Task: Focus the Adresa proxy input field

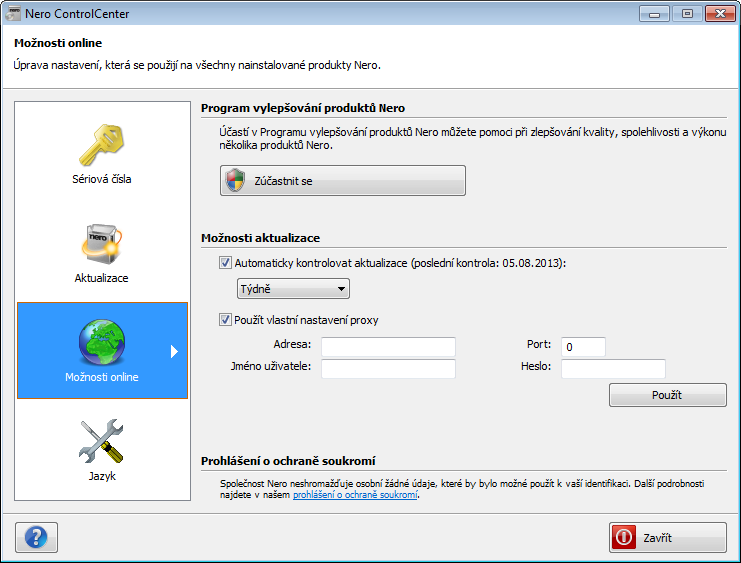Action: click(x=388, y=346)
